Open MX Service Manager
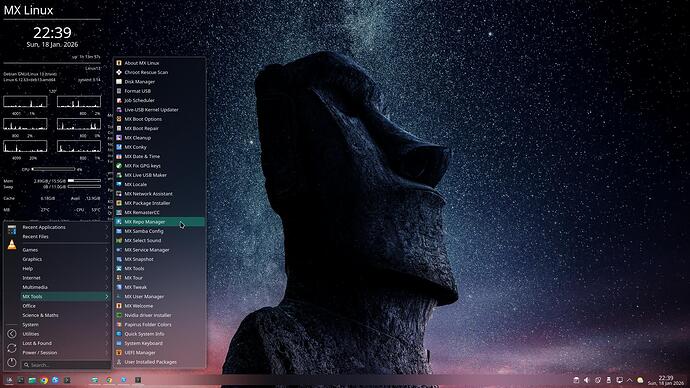The image size is (690, 388). [159, 250]
